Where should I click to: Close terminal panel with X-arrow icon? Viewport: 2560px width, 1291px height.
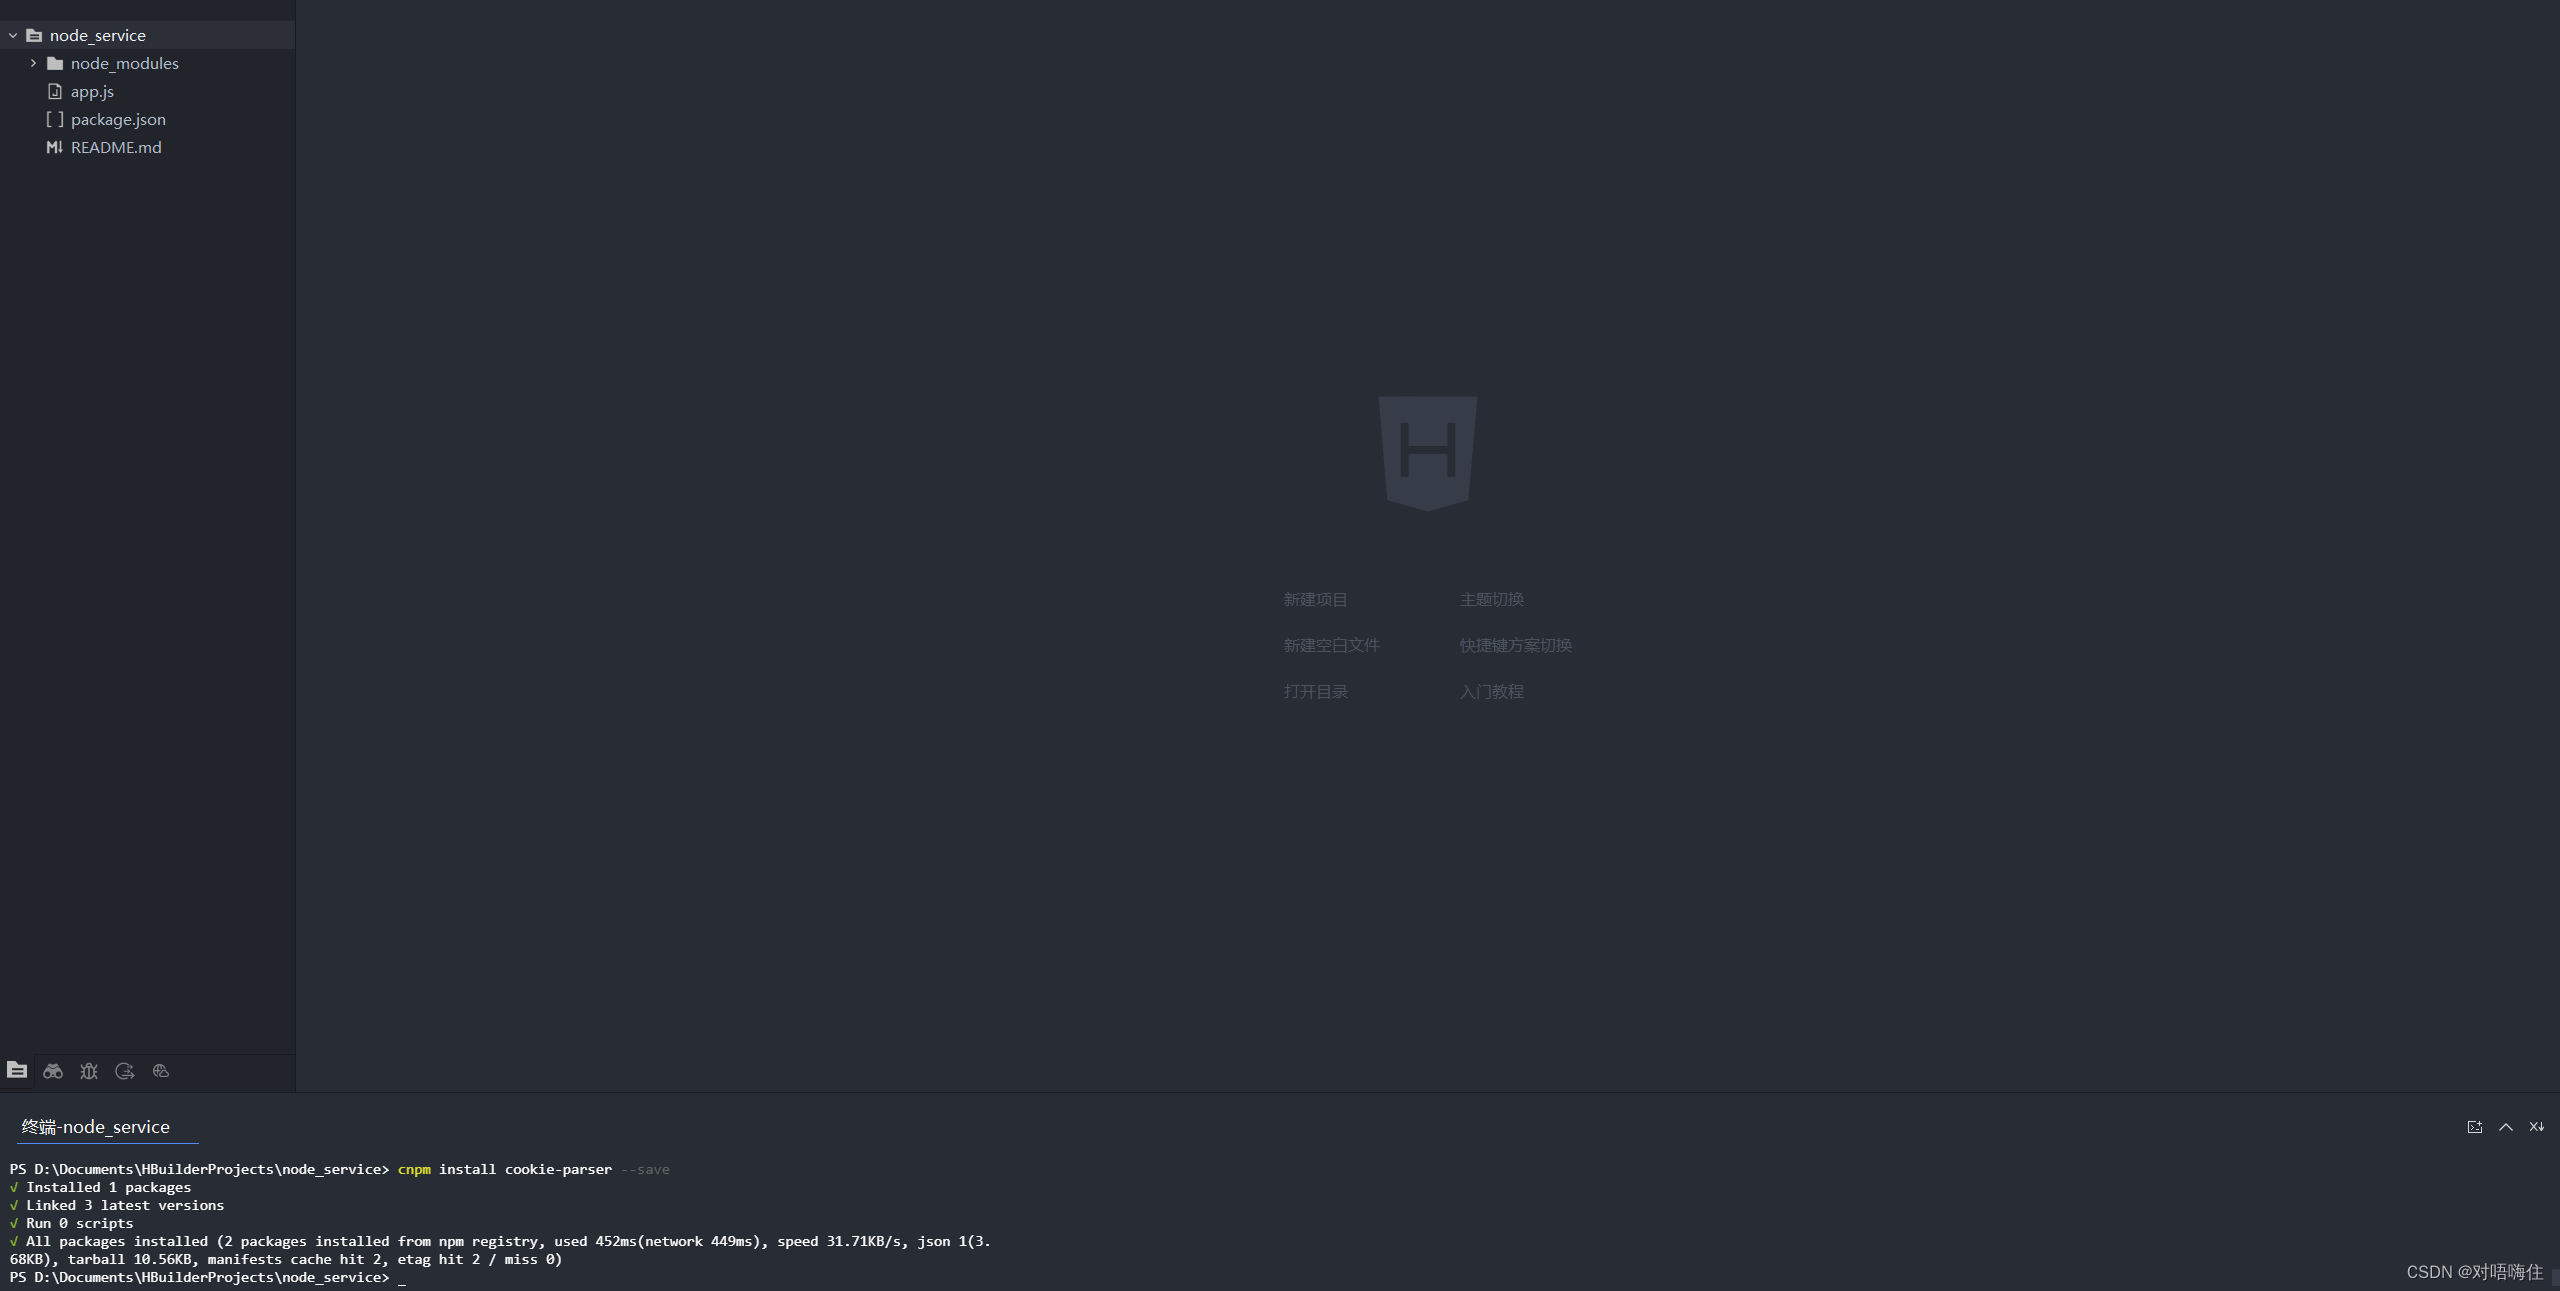2537,1127
